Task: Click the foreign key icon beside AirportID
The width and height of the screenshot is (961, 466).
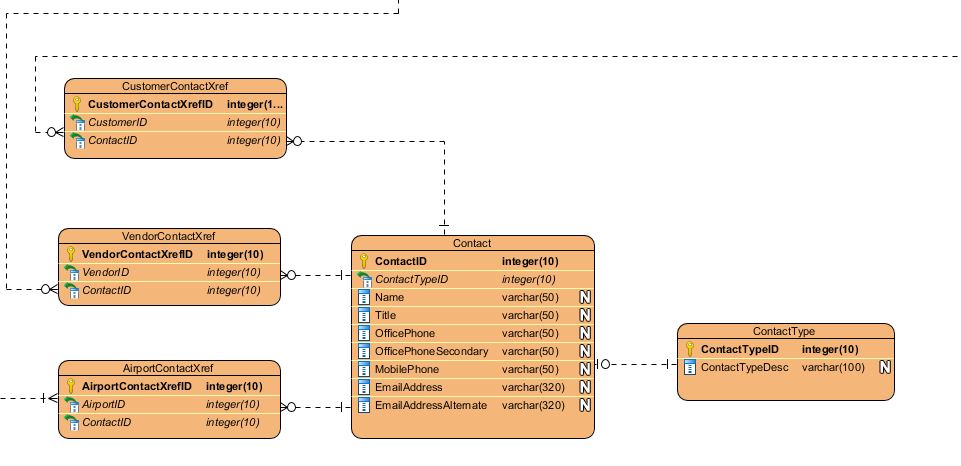Action: coord(71,404)
